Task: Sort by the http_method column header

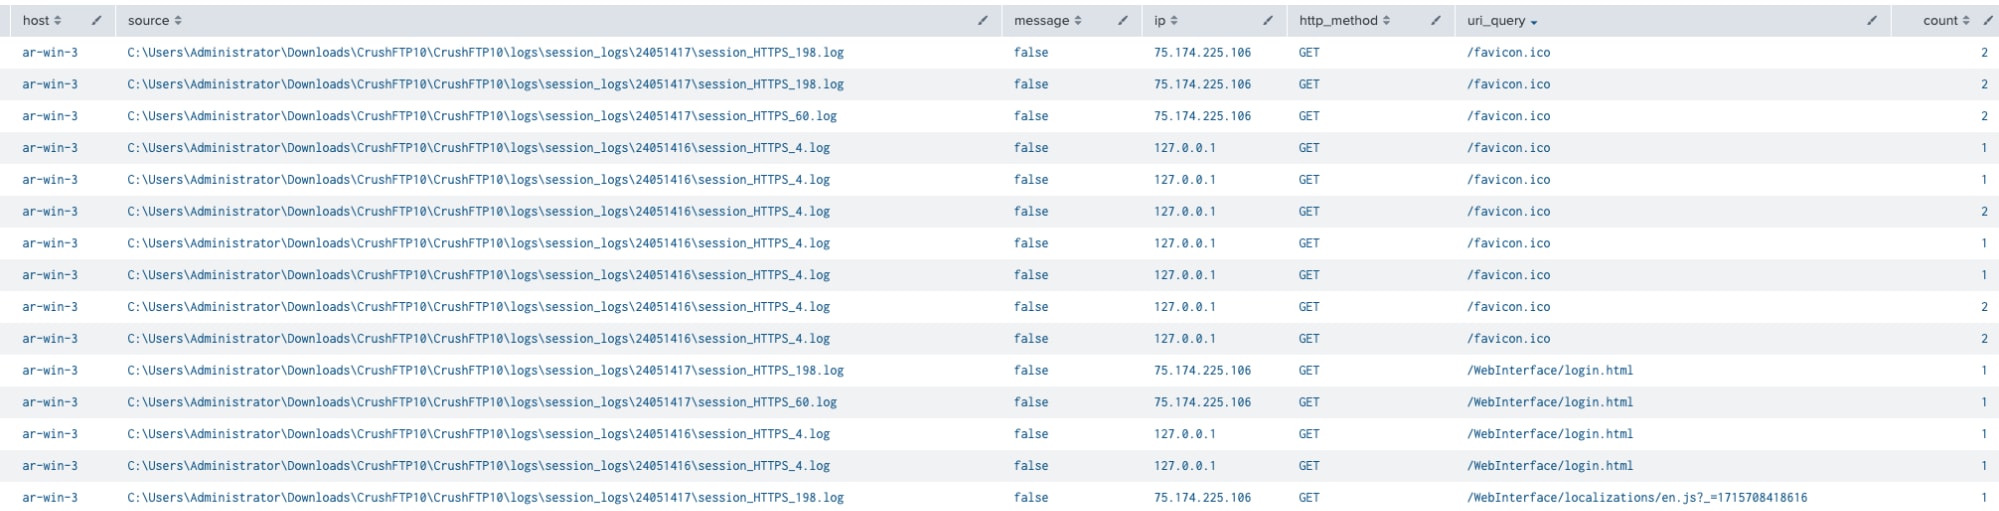Action: [1344, 21]
